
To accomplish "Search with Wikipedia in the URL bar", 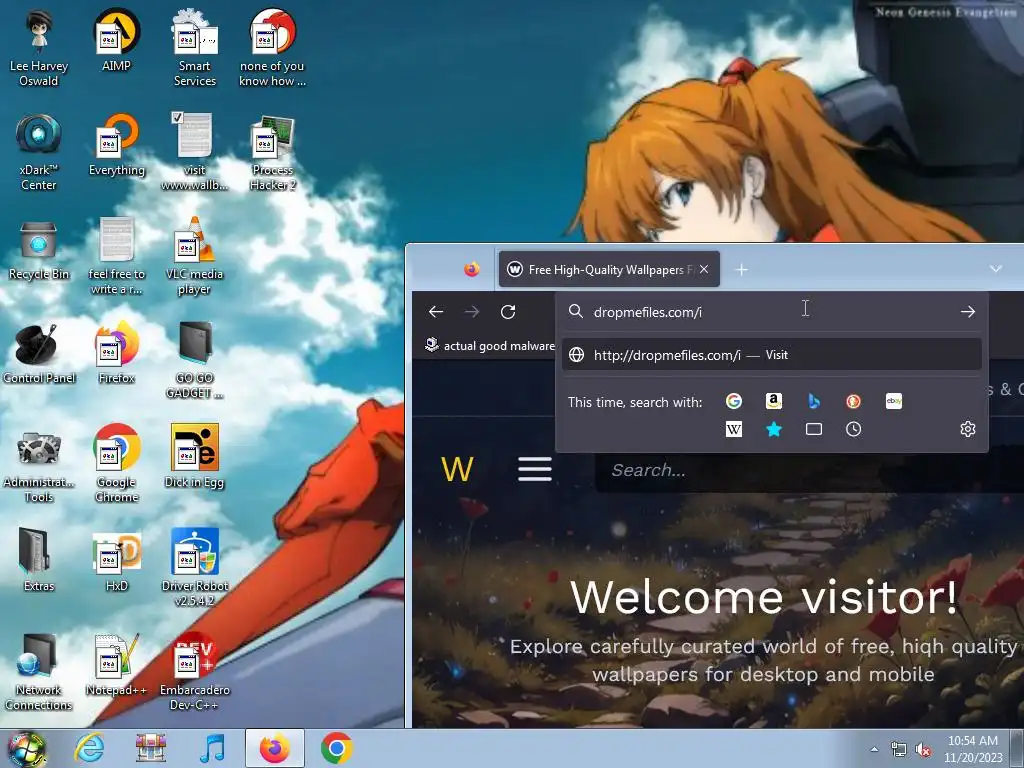I will coord(733,429).
